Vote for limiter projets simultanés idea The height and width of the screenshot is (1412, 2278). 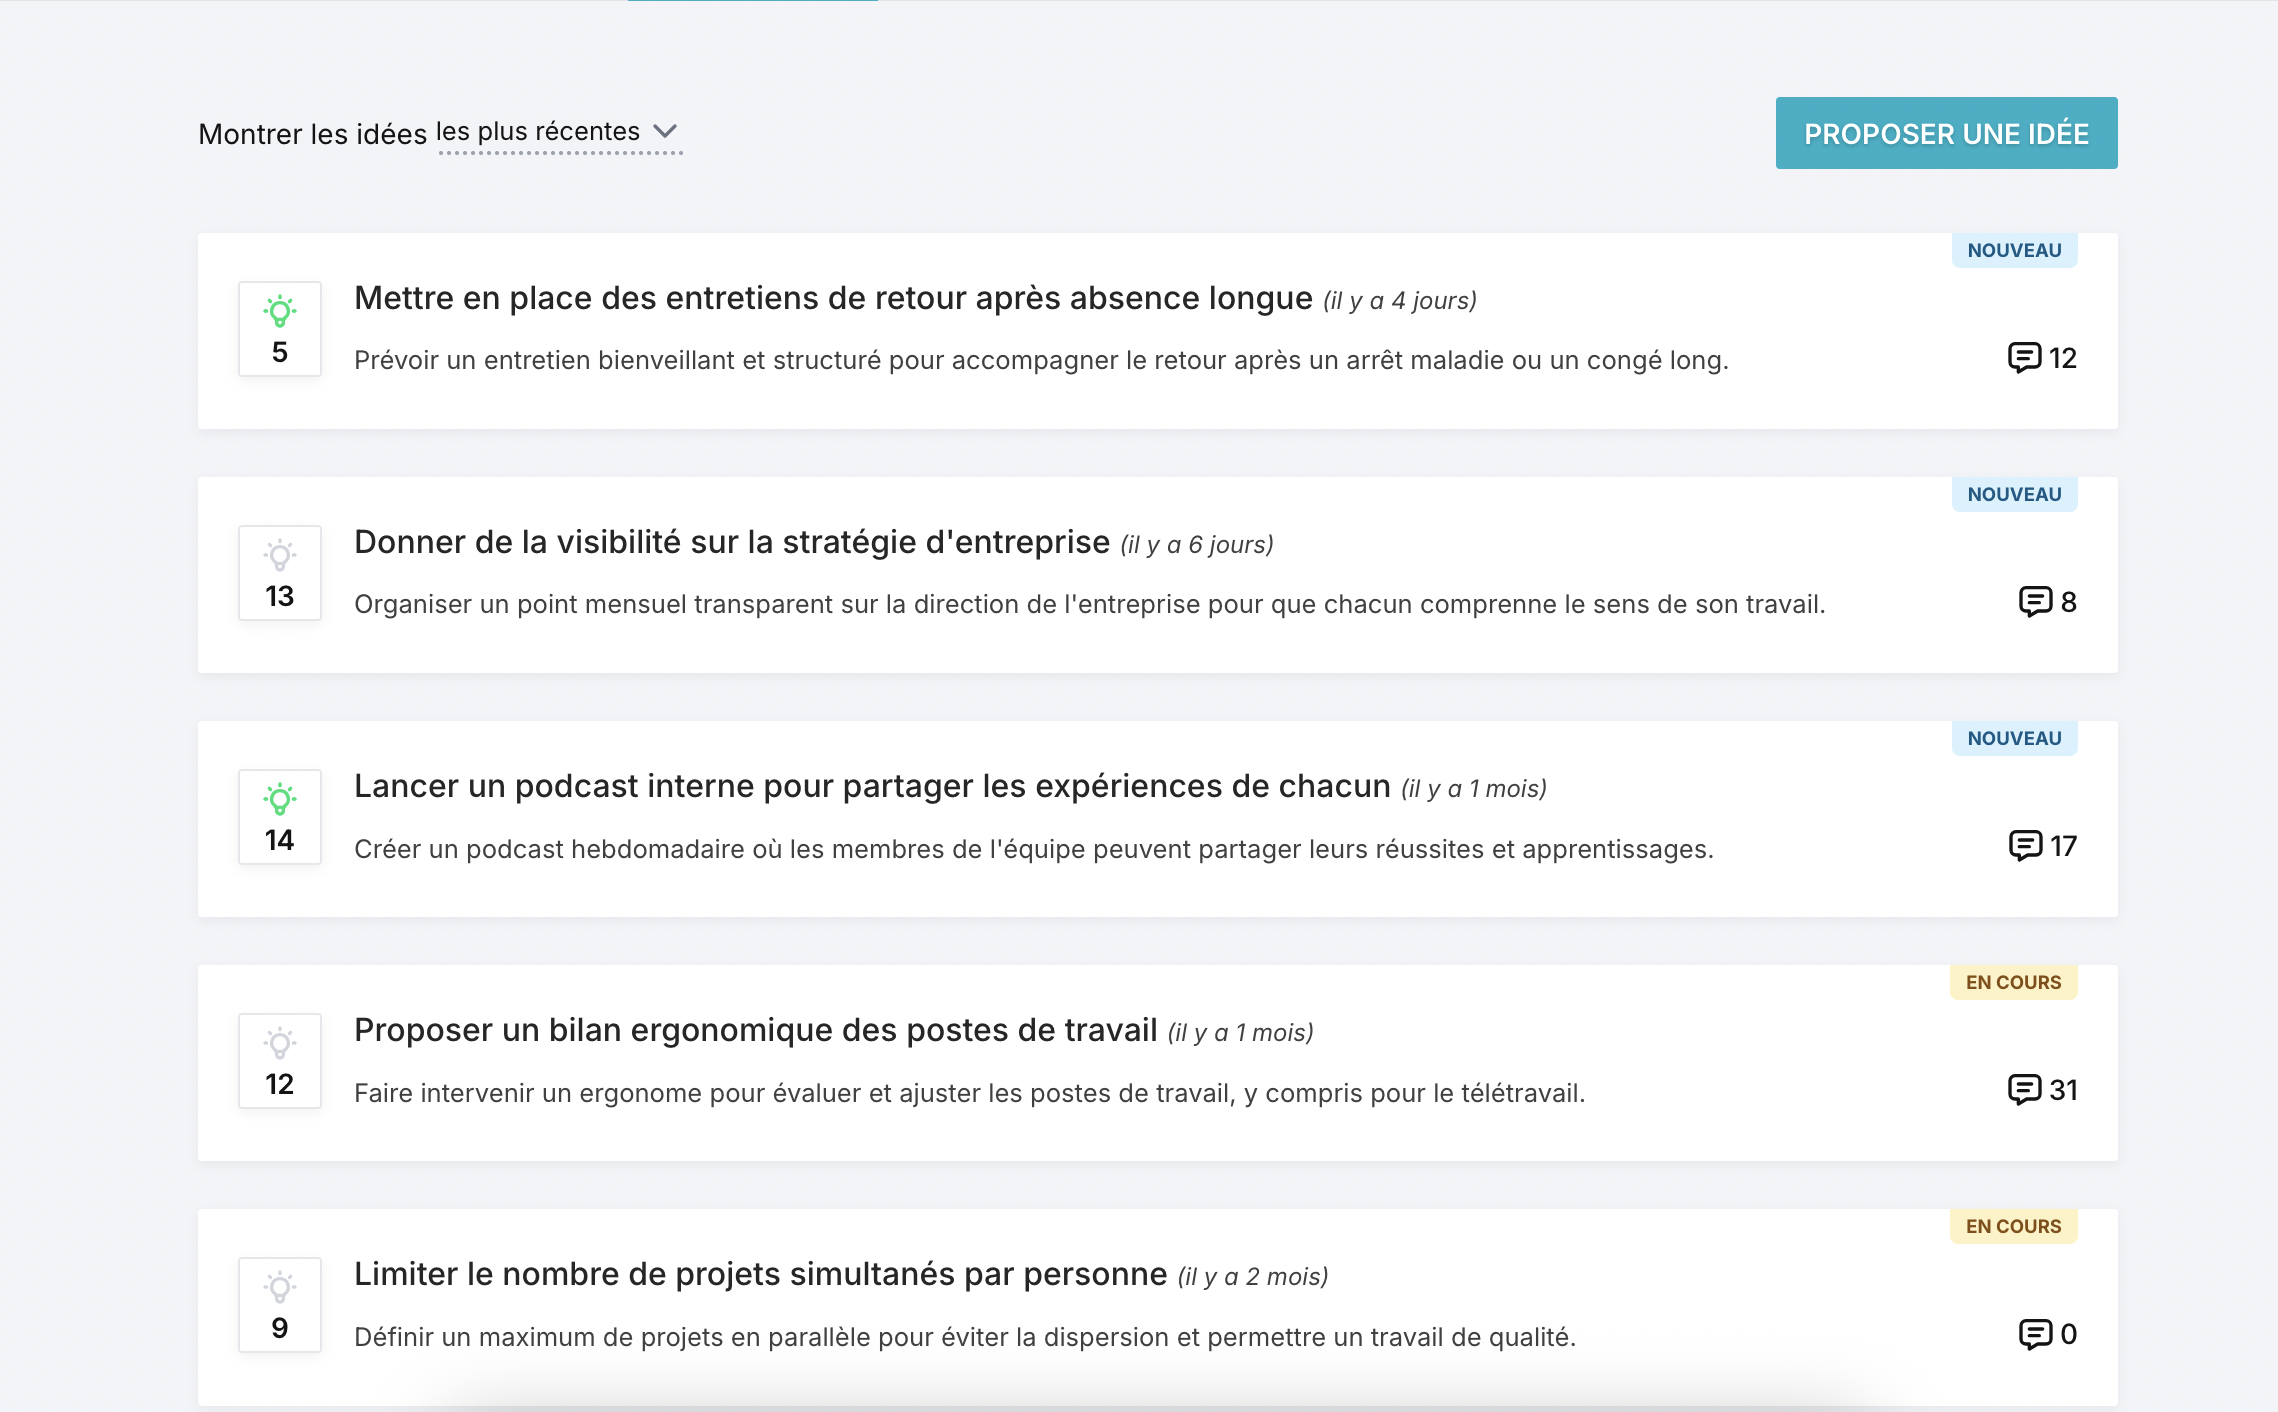pos(280,1288)
